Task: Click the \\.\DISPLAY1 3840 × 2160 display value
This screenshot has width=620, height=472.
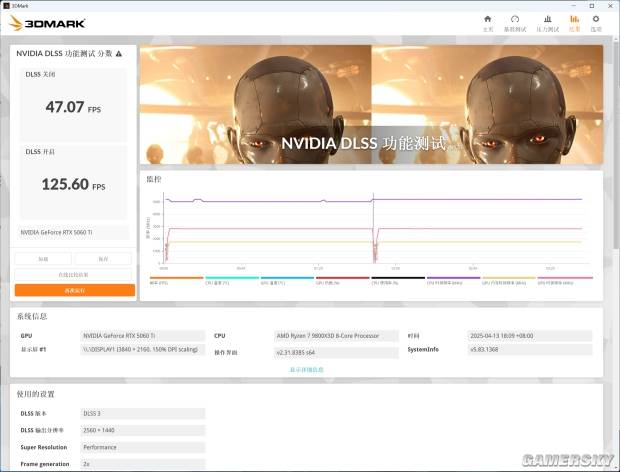Action: [x=142, y=349]
